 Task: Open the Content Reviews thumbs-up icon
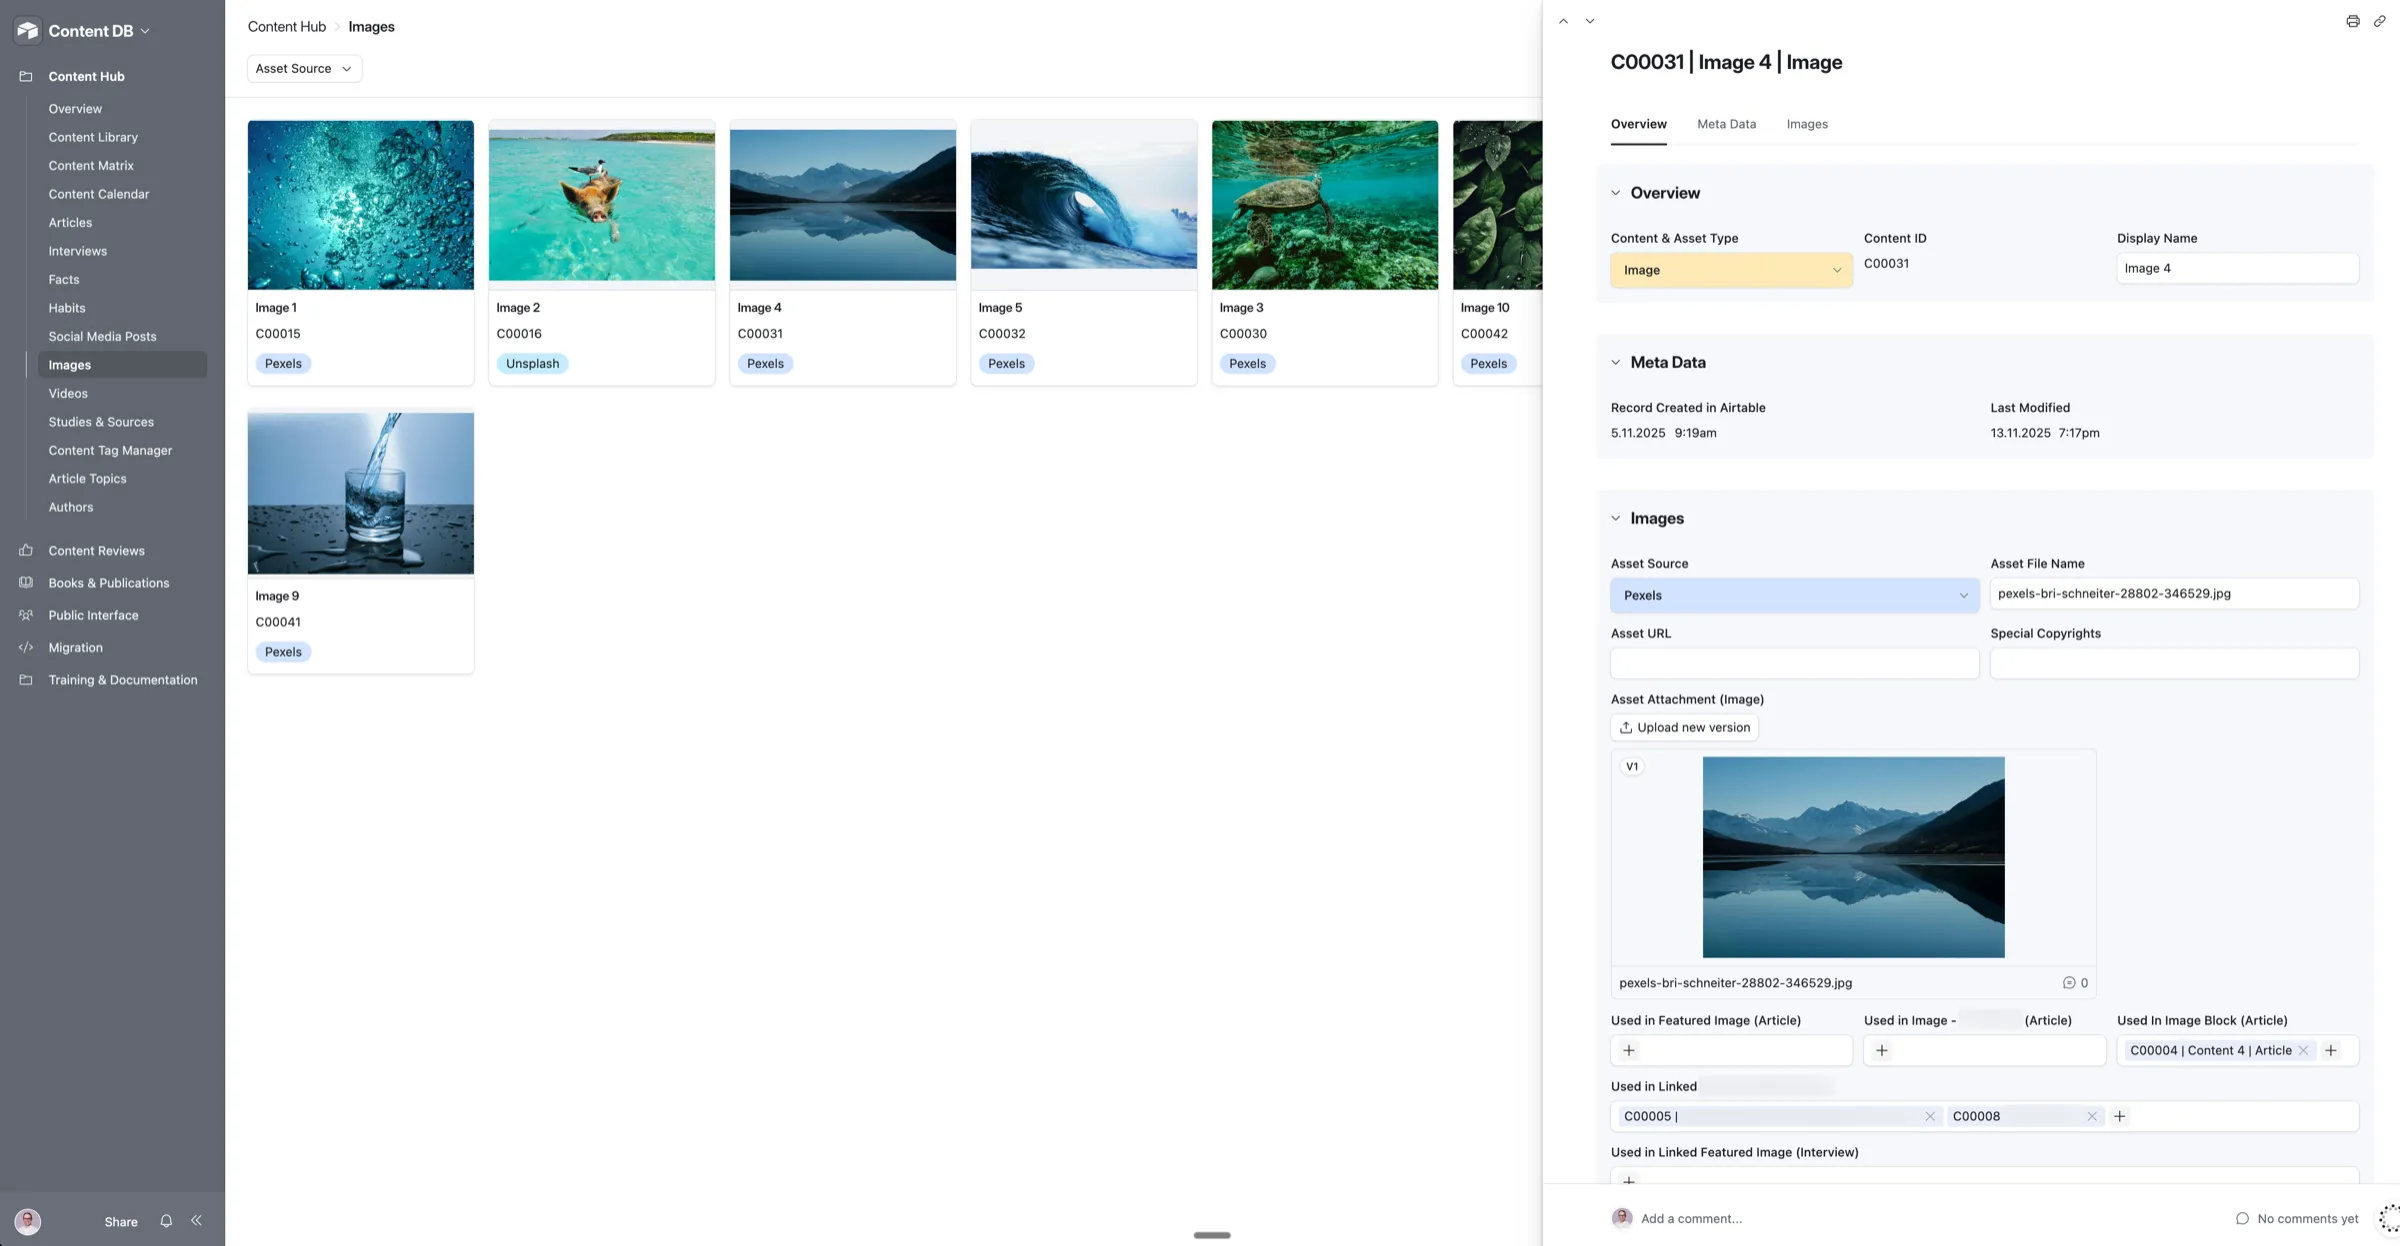(x=26, y=550)
